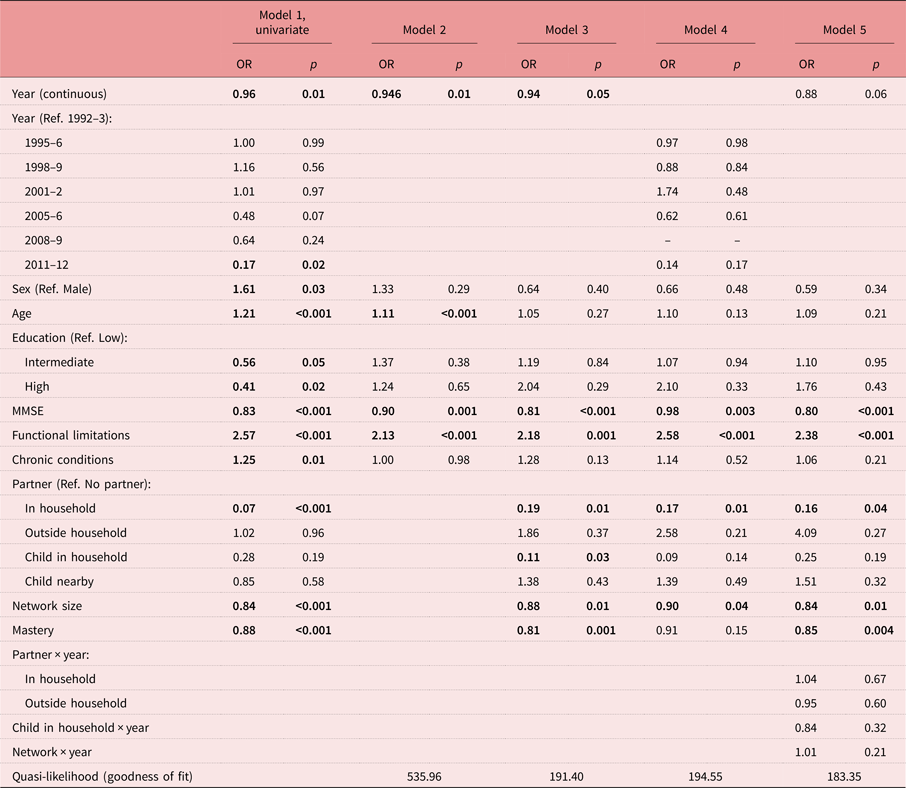Screen dimensions: 906x788
Task: Select the "Network × year" row label
Action: (x=56, y=752)
